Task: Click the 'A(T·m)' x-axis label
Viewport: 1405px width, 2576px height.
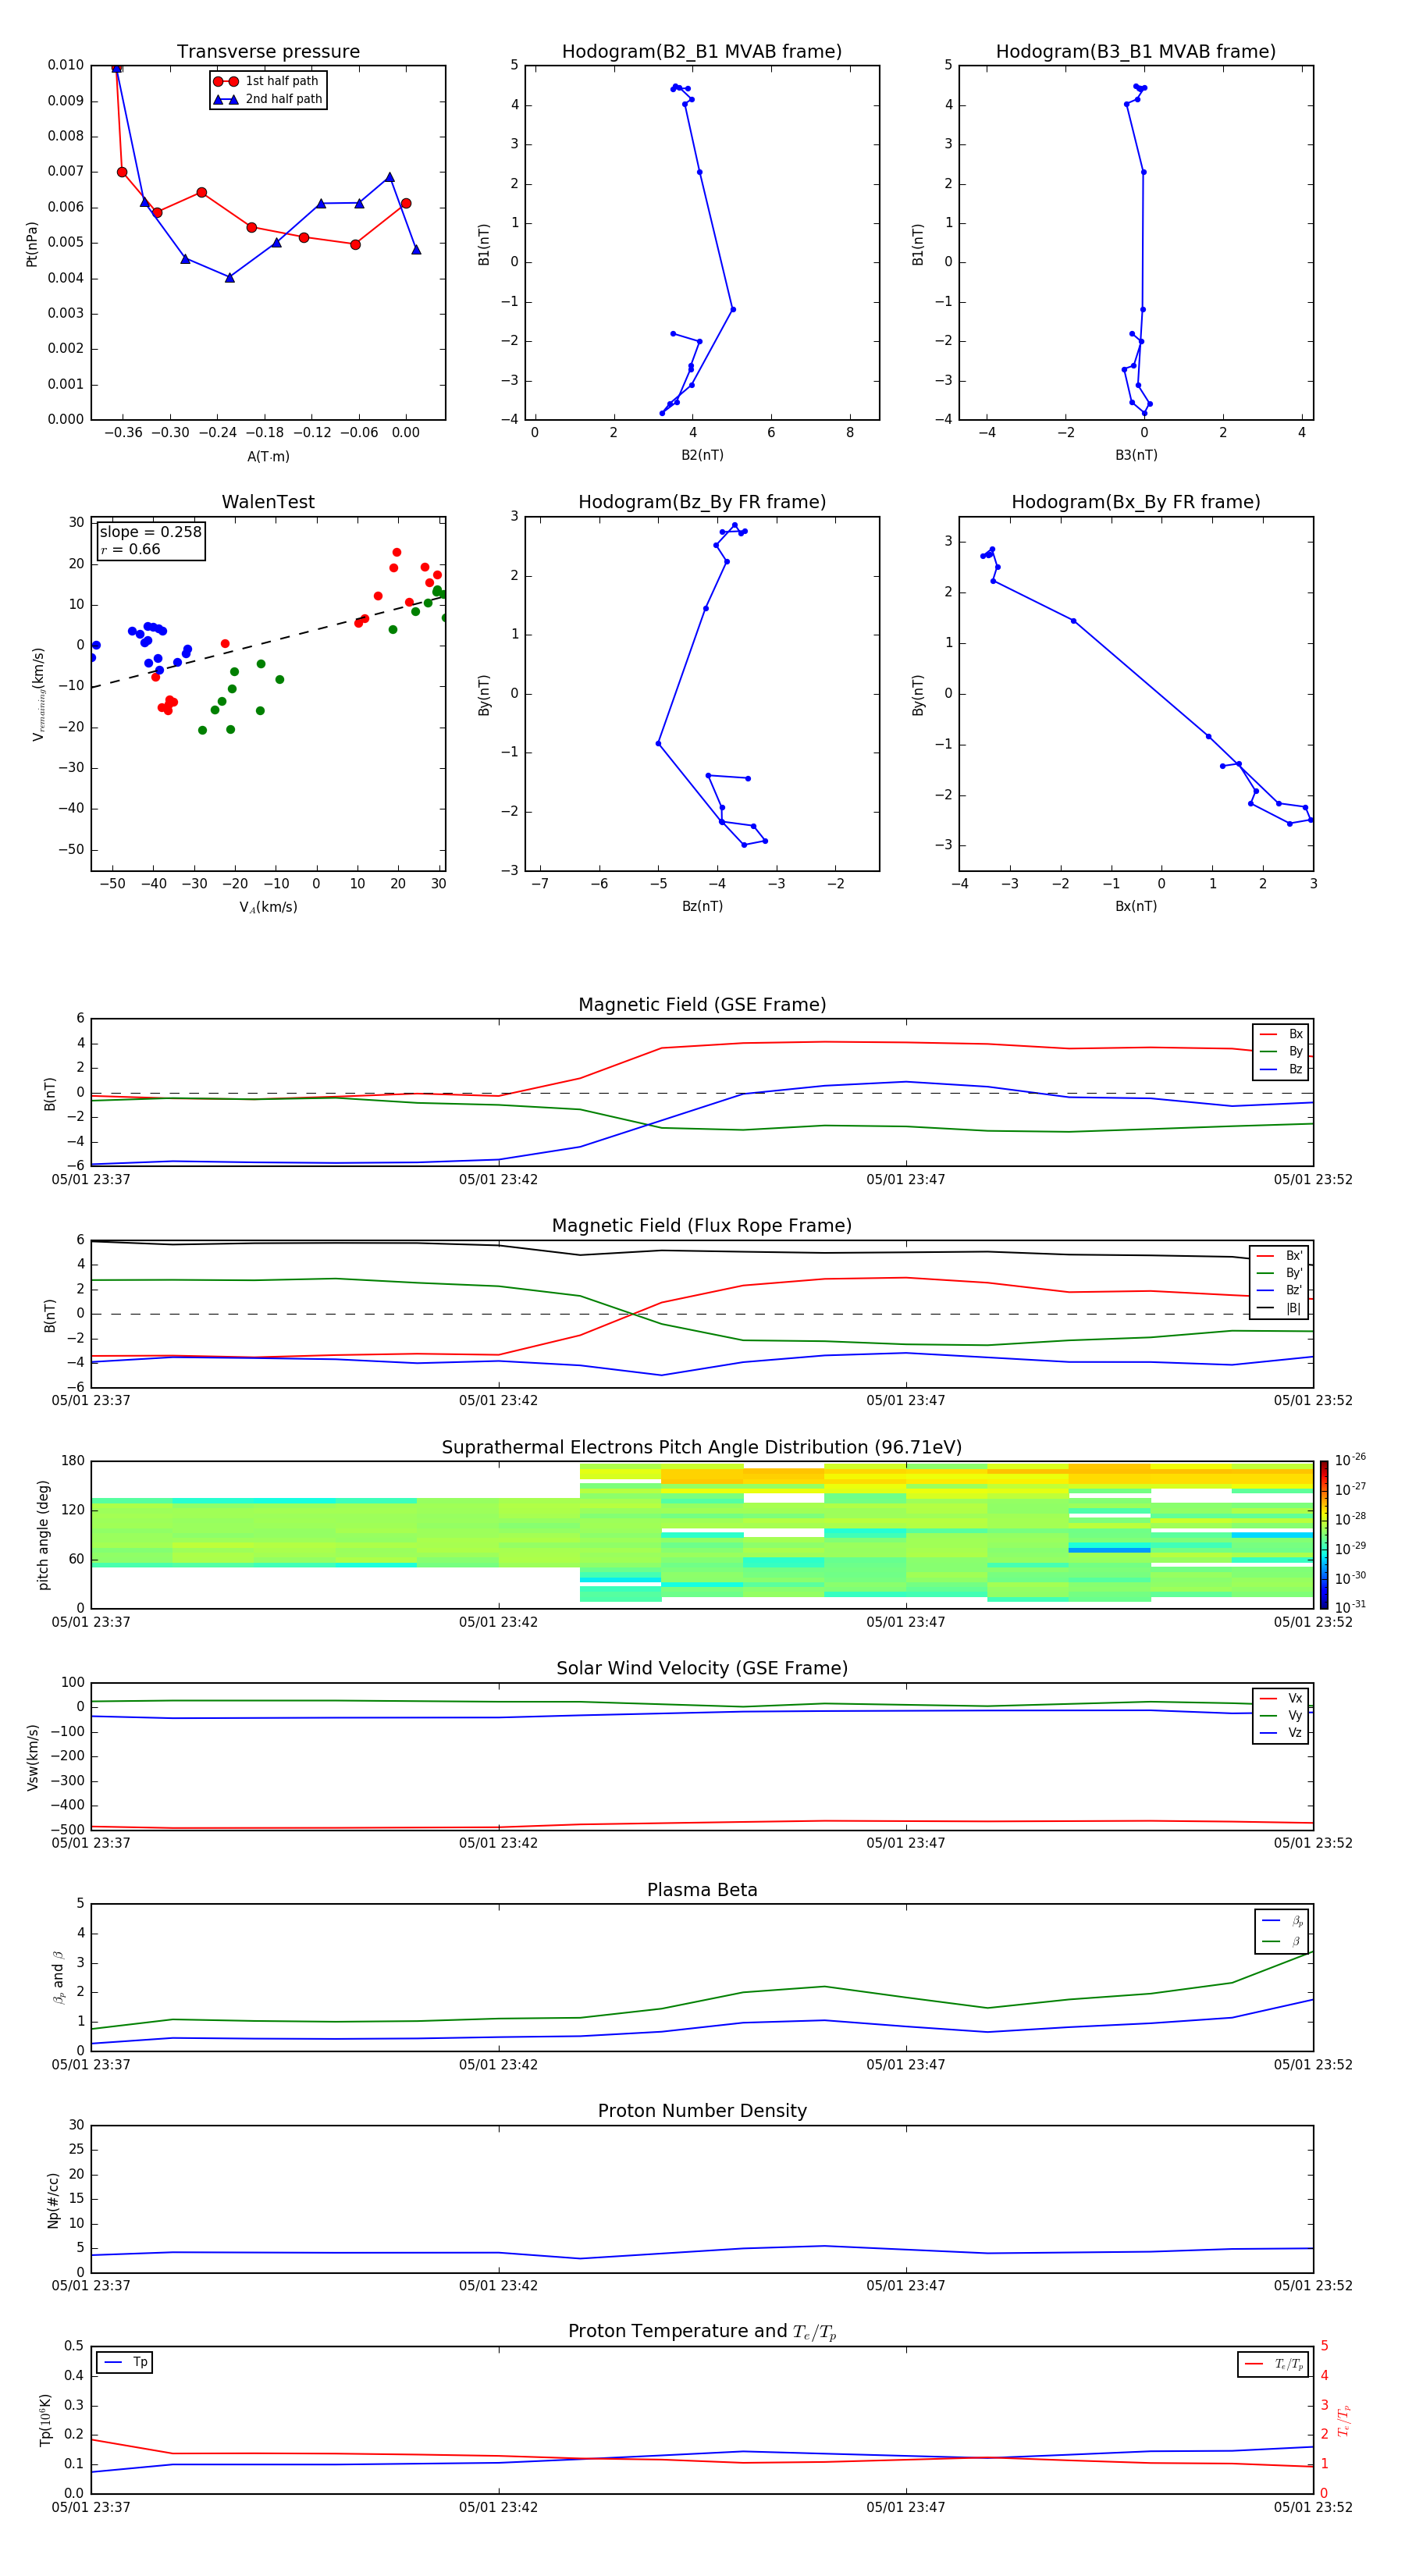Action: [x=268, y=457]
